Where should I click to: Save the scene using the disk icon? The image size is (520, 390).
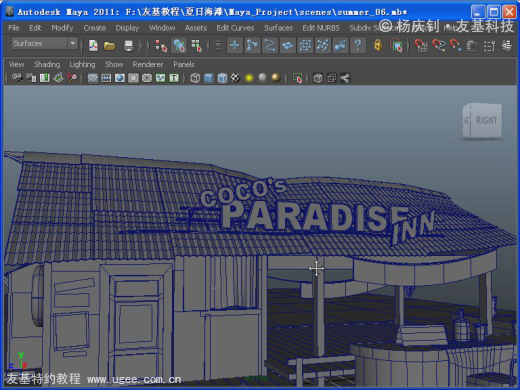pyautogui.click(x=128, y=45)
